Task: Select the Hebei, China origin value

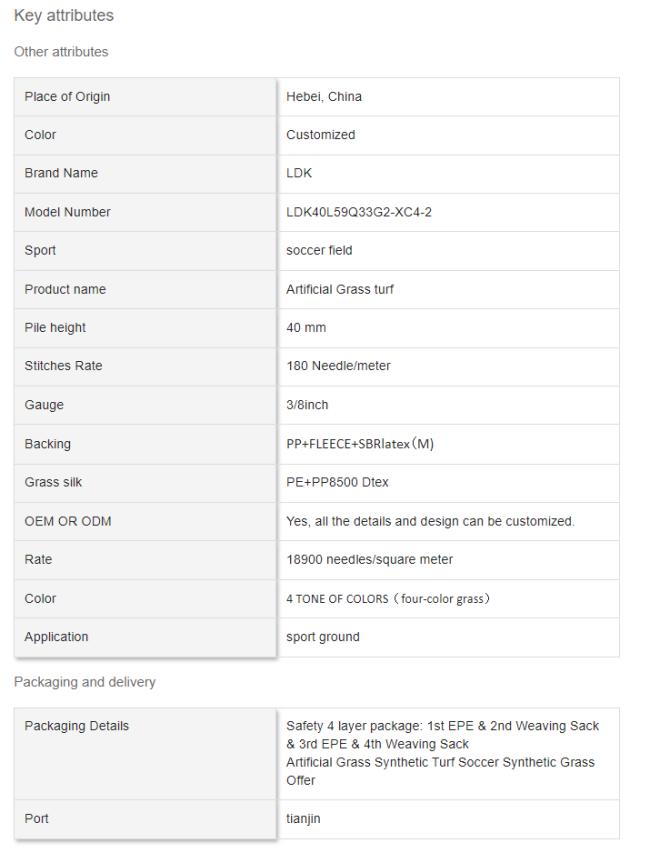Action: (324, 97)
